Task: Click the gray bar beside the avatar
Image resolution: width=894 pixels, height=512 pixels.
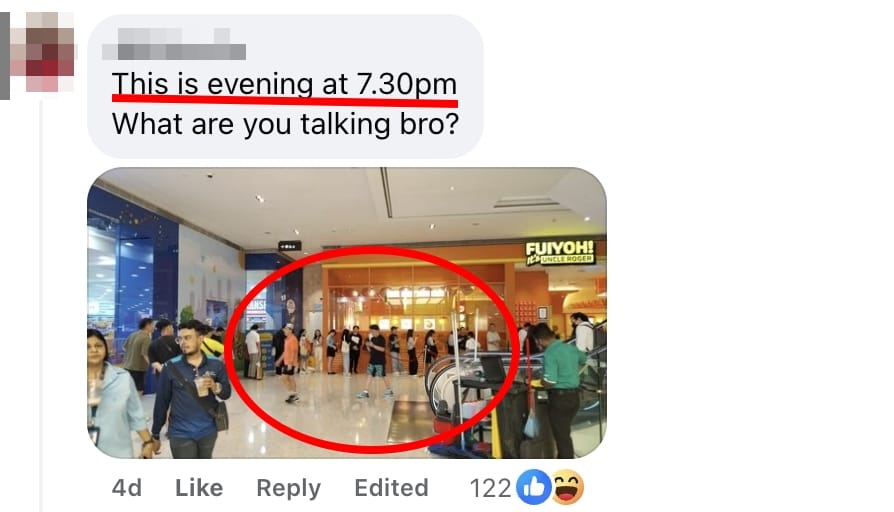Action: click(x=5, y=55)
